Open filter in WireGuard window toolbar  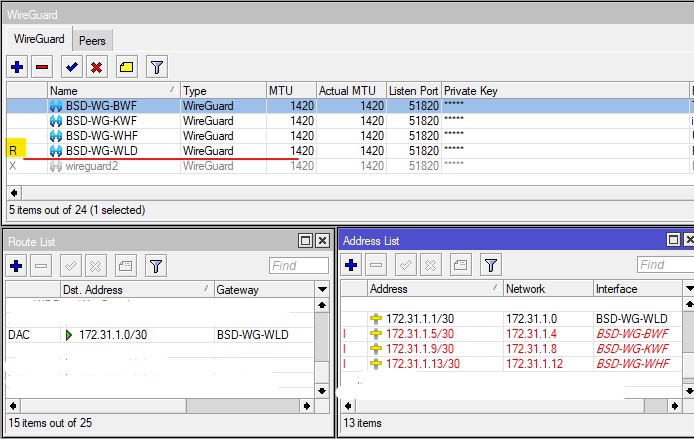[157, 67]
